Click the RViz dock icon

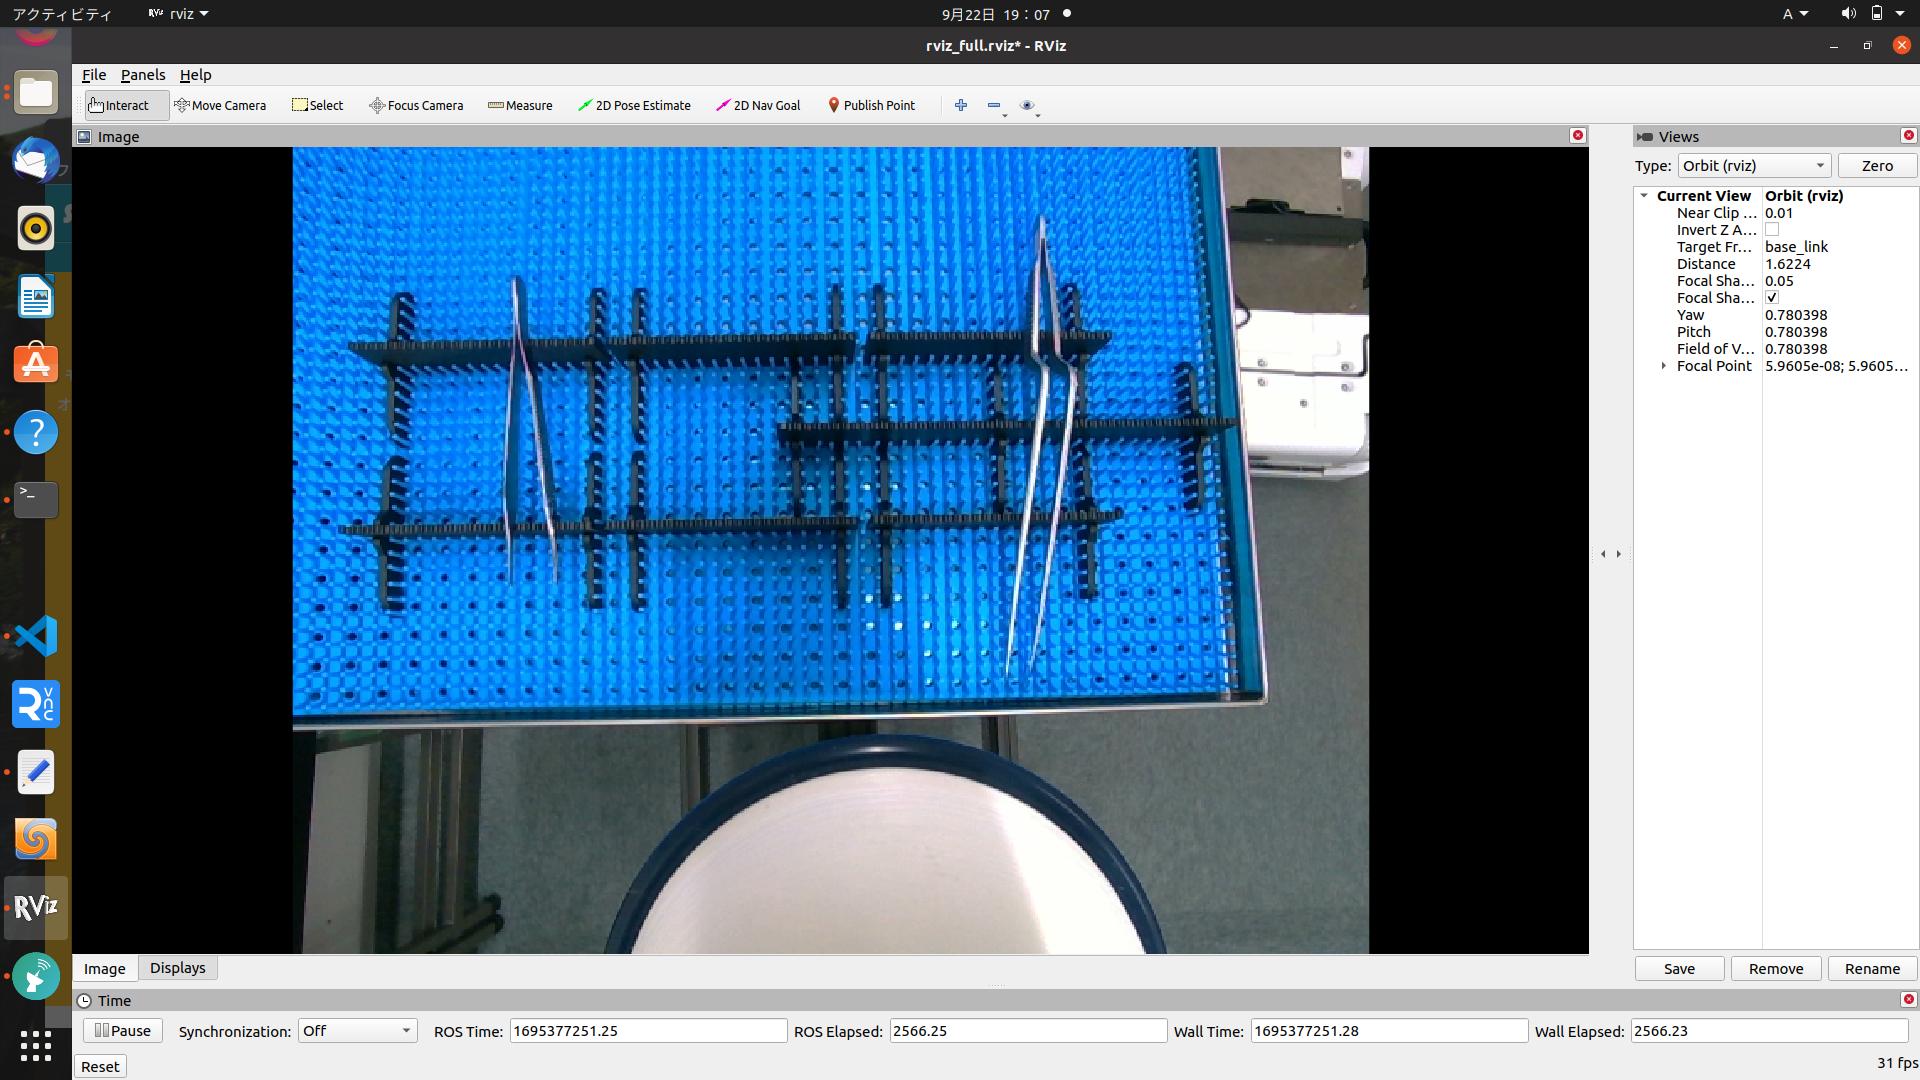[36, 908]
